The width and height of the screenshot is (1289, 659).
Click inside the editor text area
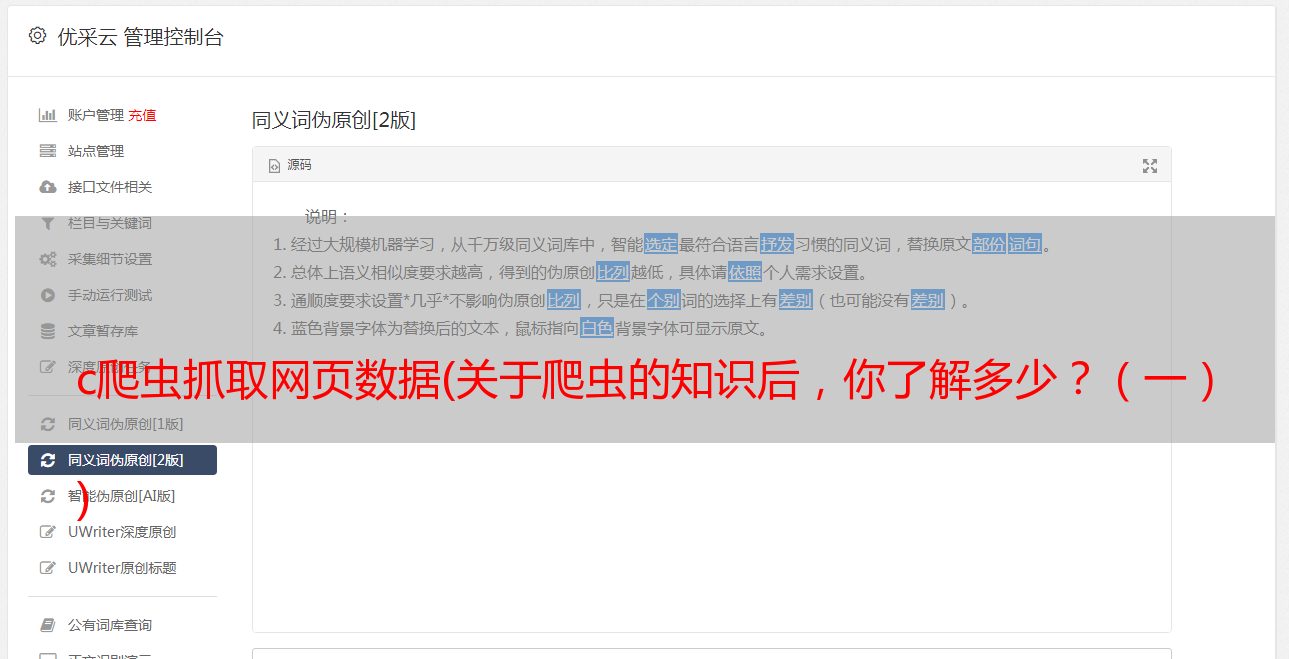coord(711,407)
